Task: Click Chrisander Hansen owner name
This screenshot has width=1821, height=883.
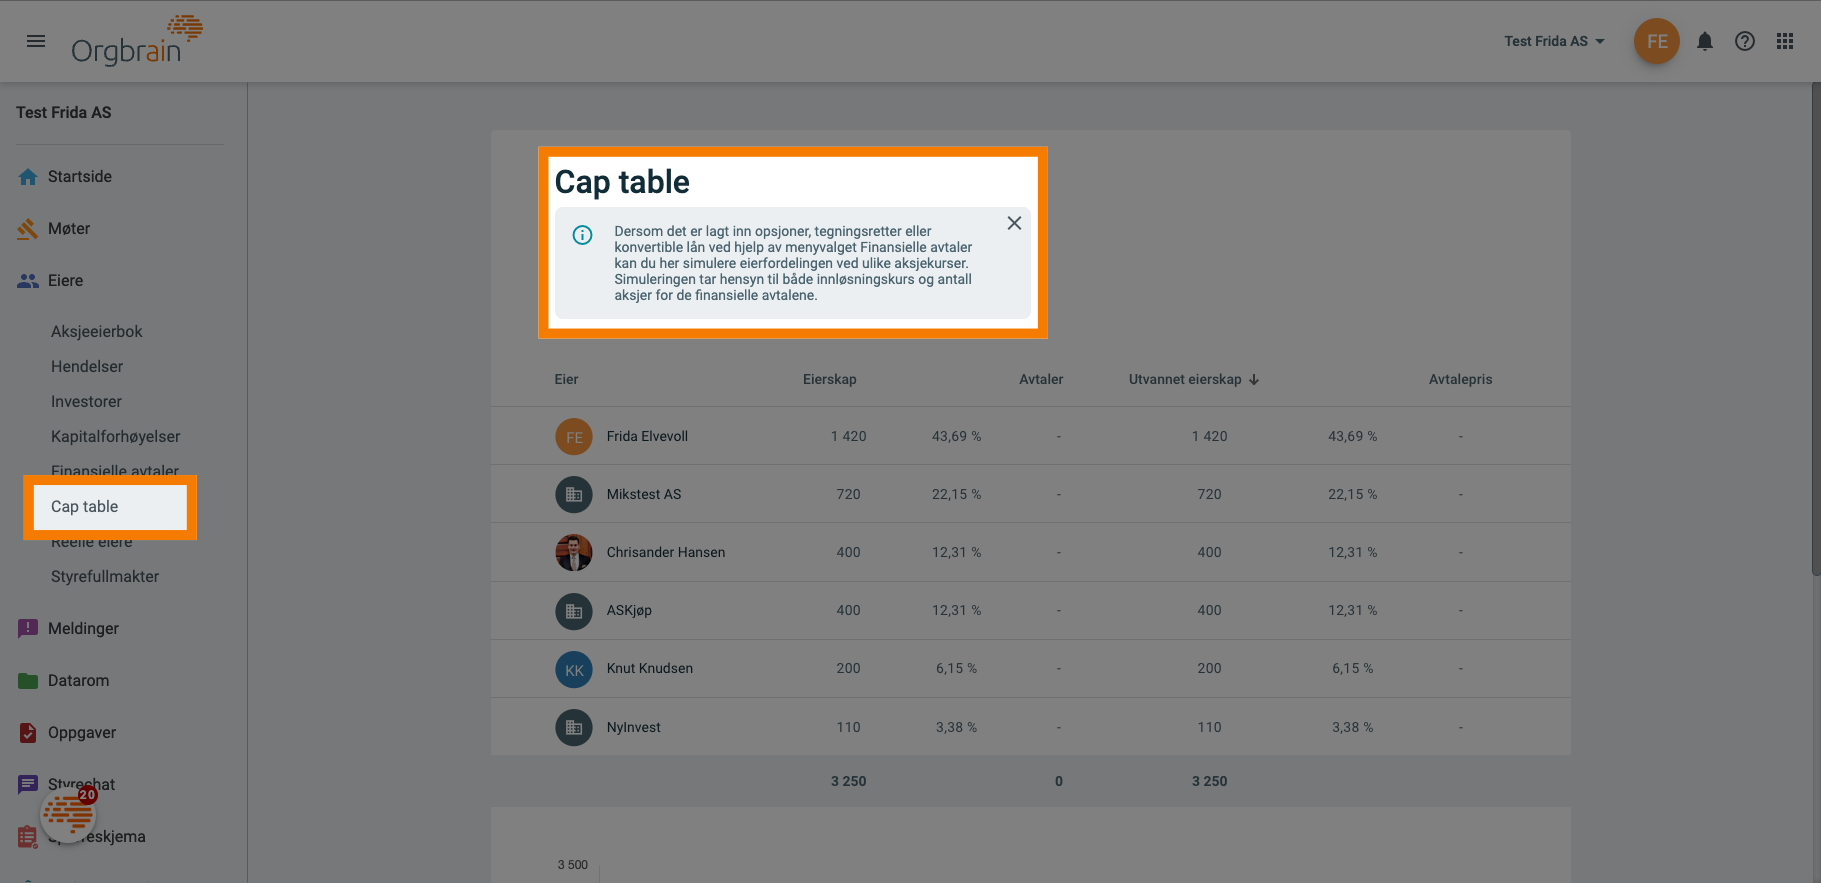Action: 665,552
